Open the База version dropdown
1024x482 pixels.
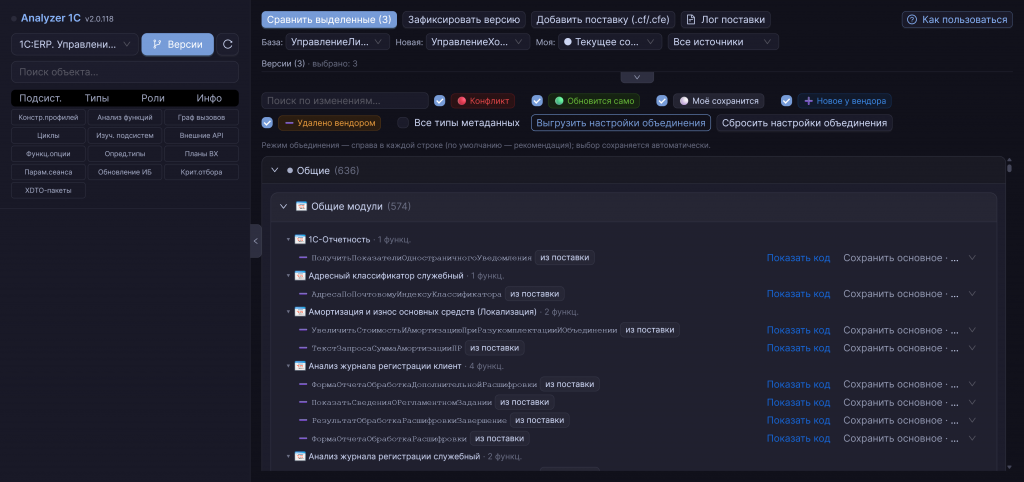point(337,42)
